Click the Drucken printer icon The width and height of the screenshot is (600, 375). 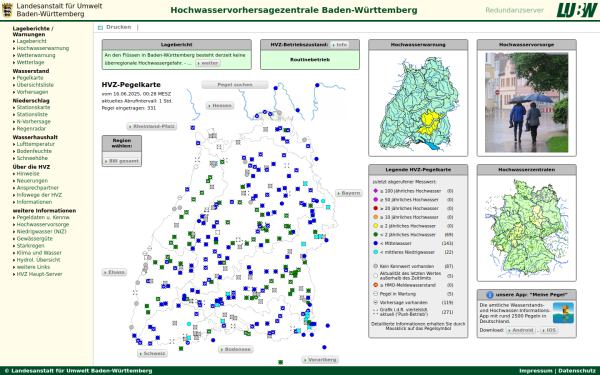point(100,27)
